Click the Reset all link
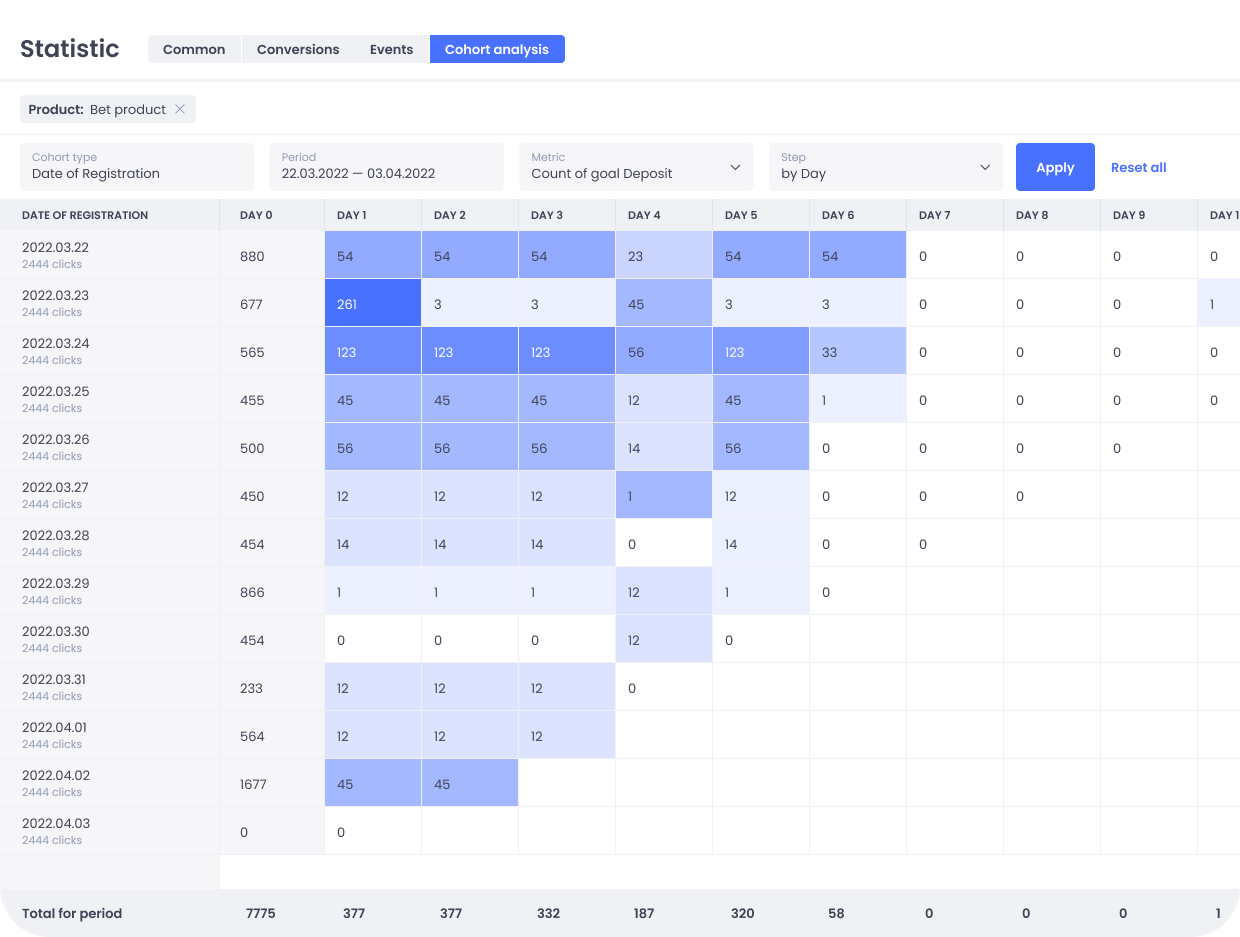 point(1138,167)
